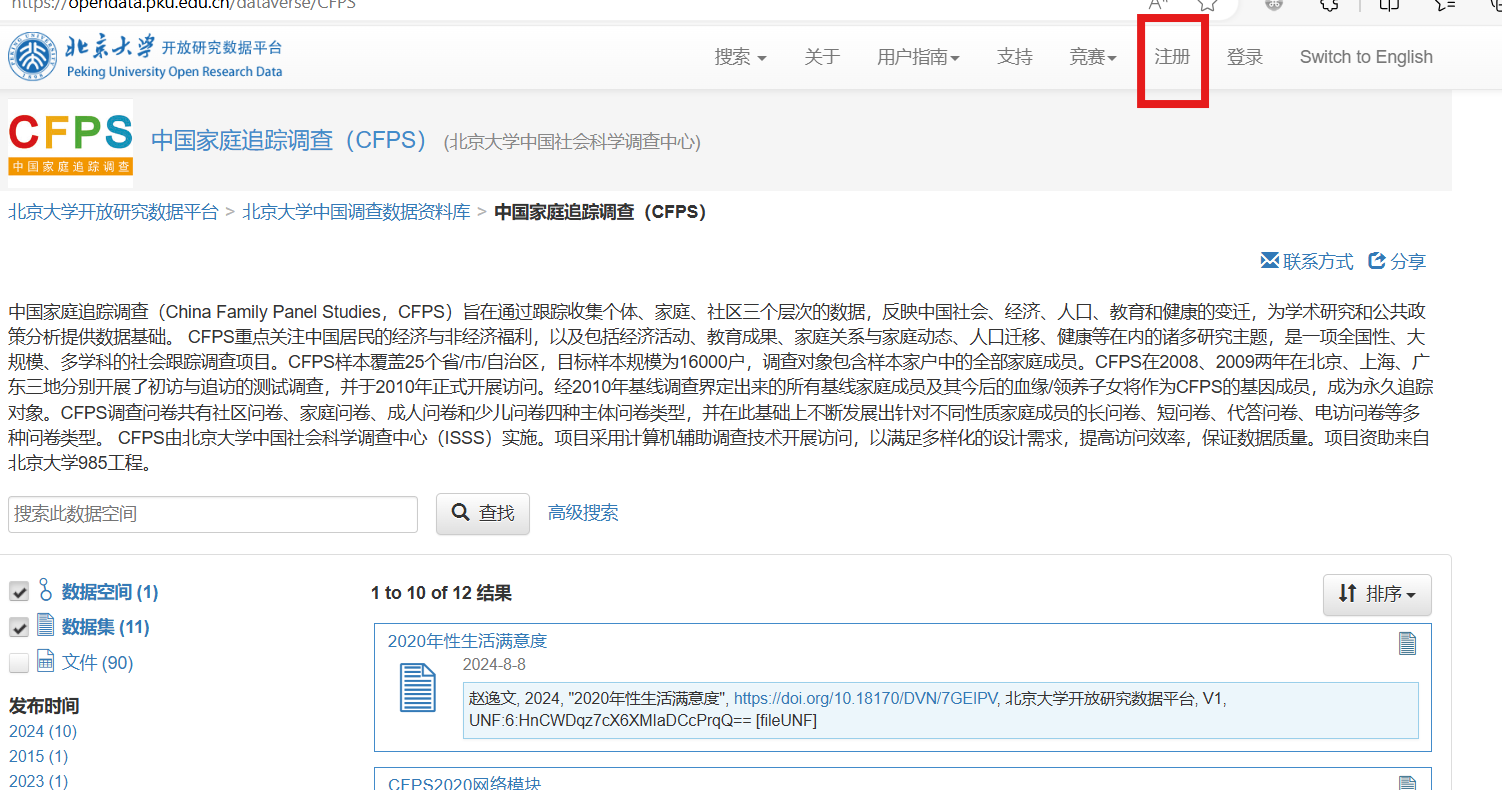1502x790 pixels.
Task: Click 注册 to register an account
Action: 1172,57
